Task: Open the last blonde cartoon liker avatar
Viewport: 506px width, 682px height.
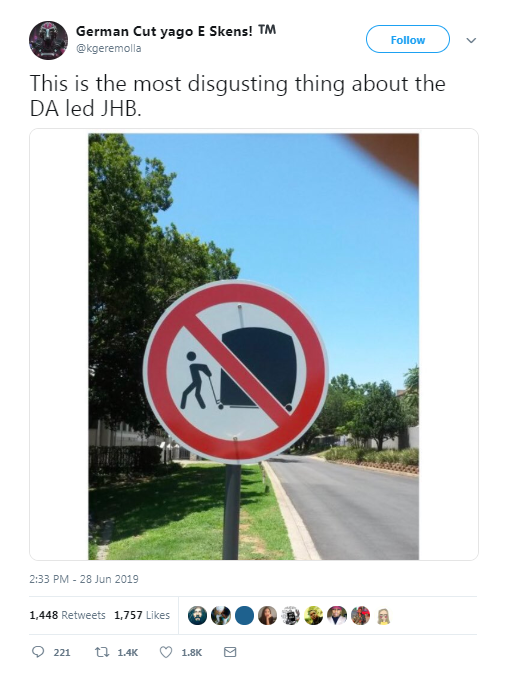Action: point(383,615)
